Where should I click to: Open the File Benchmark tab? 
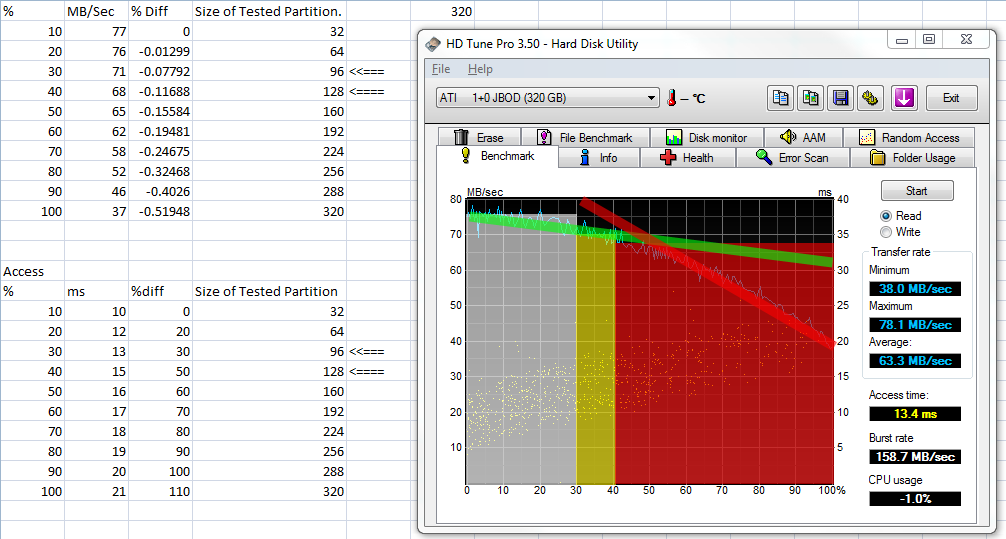[x=585, y=137]
